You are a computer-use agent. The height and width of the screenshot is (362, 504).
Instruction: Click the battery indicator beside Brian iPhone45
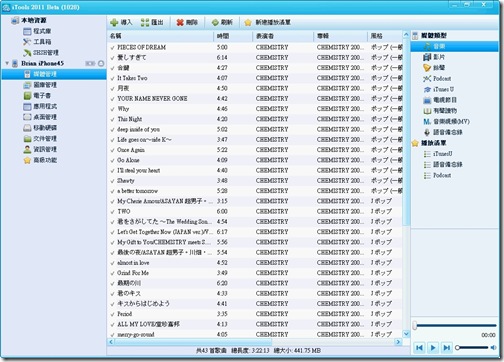(x=90, y=63)
